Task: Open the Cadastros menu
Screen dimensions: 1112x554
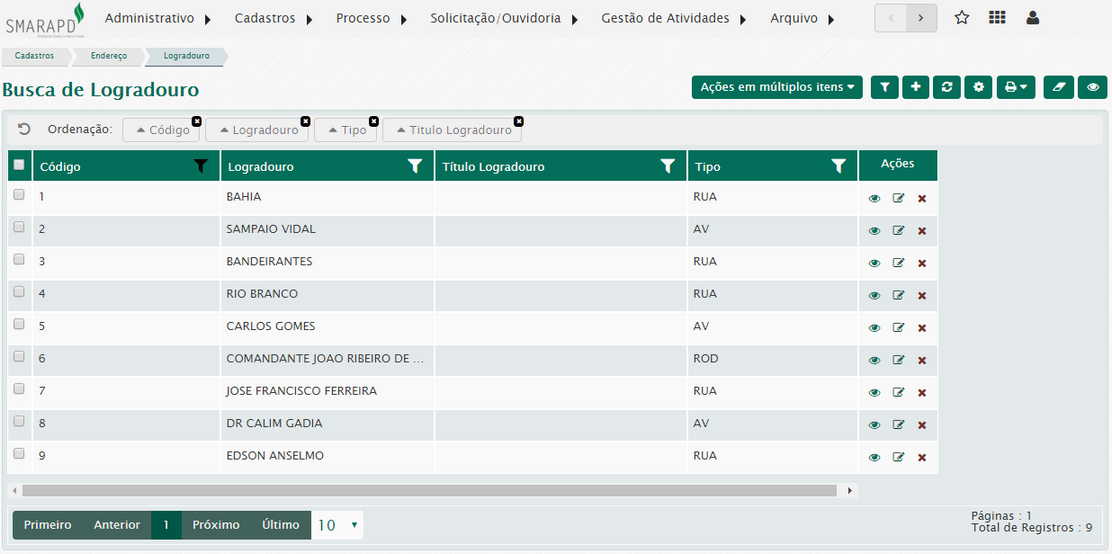Action: pyautogui.click(x=274, y=18)
